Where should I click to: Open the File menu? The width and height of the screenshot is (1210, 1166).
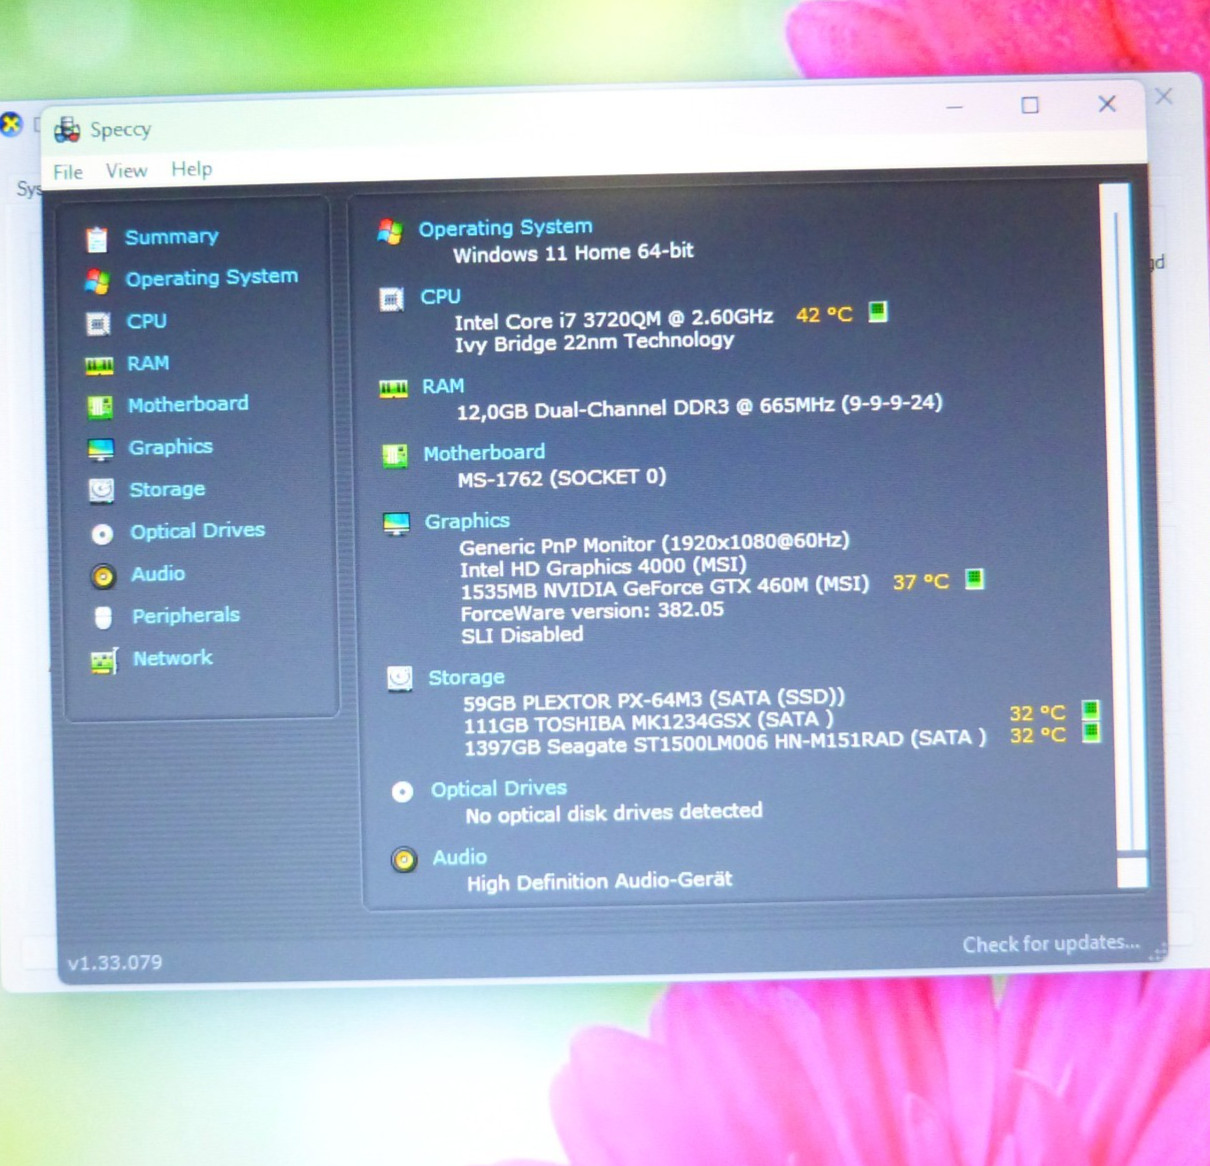click(68, 172)
